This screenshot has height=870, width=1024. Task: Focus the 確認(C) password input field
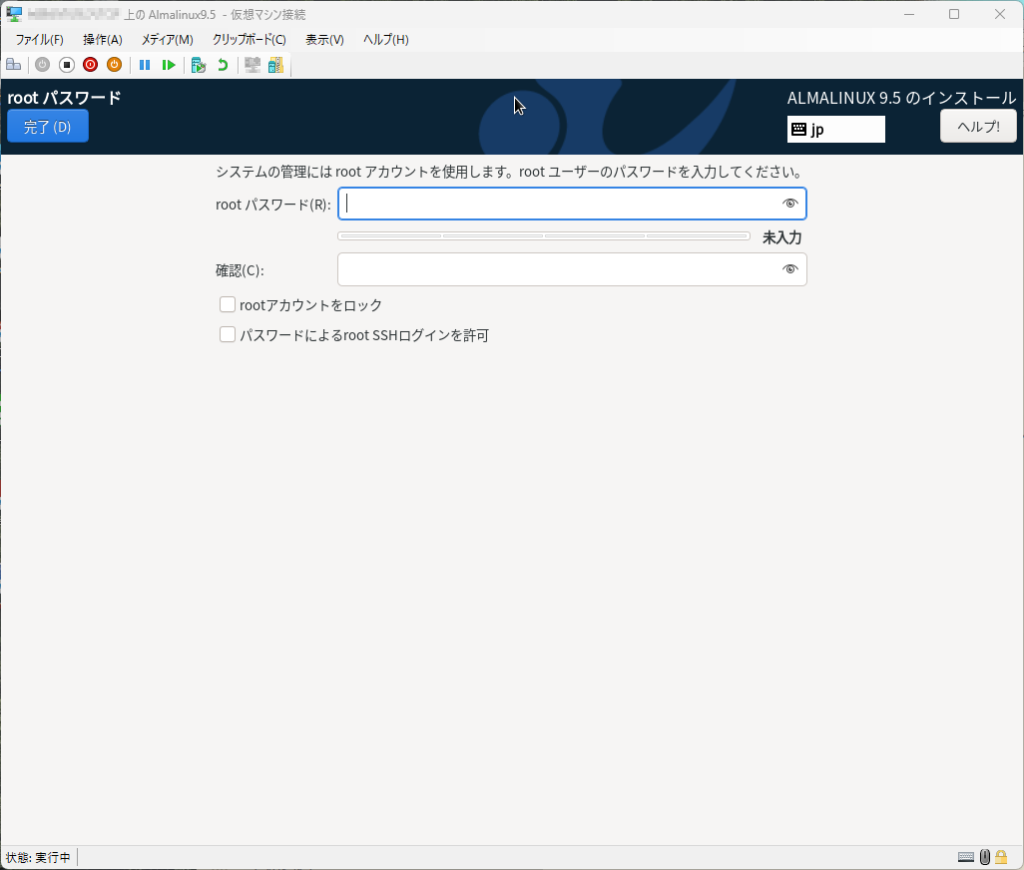(x=558, y=269)
